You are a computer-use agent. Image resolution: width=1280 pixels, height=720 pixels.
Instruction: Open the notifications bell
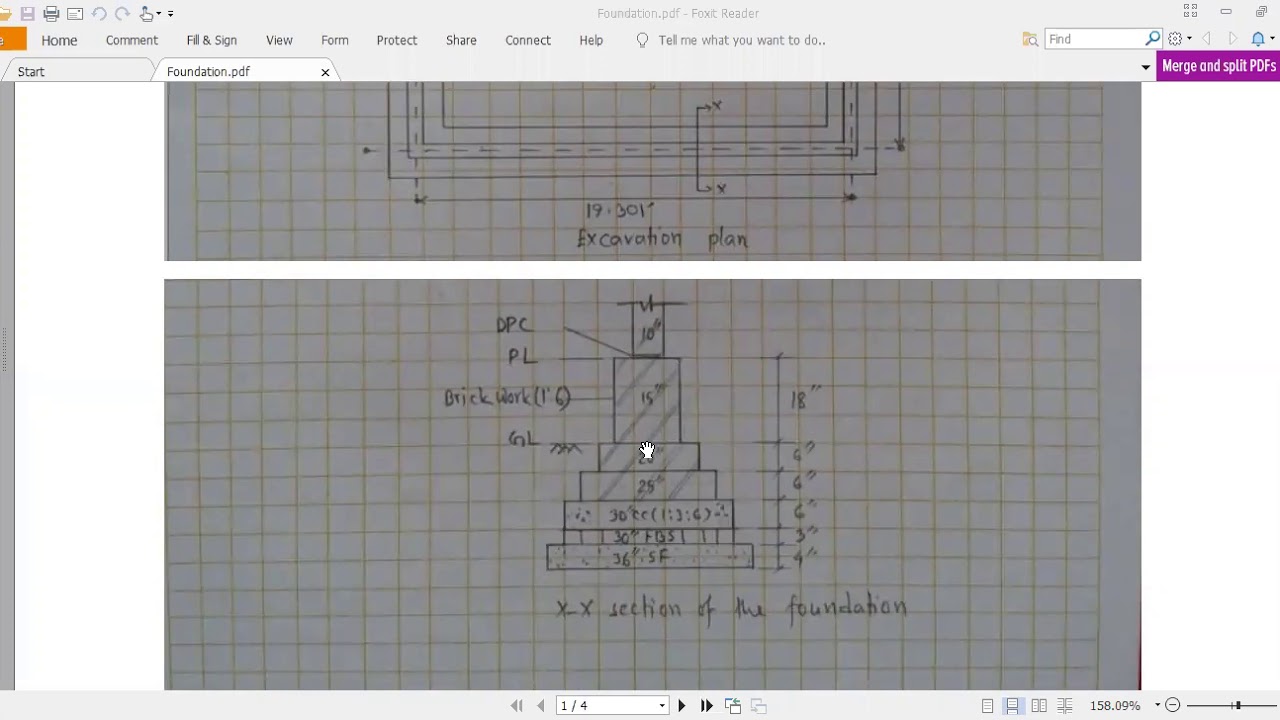(1259, 39)
